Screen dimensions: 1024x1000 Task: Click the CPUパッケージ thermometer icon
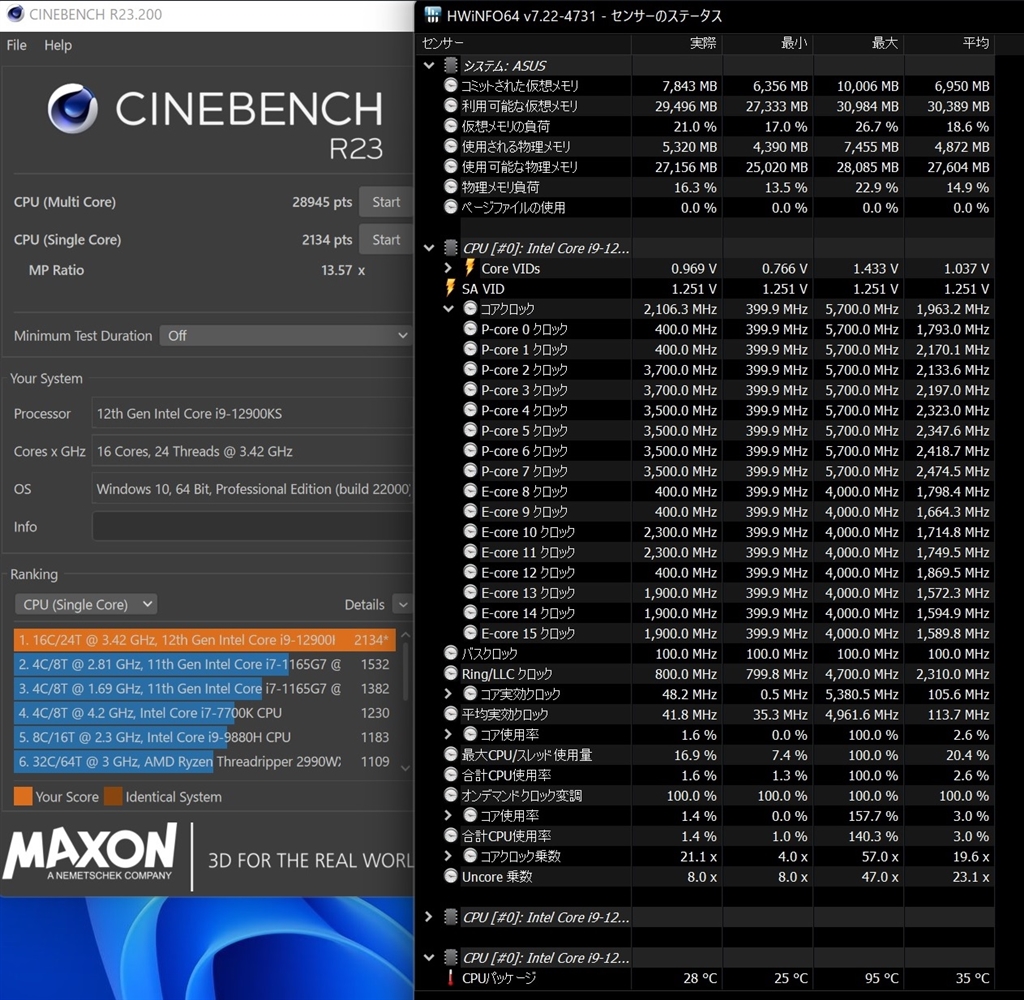[x=450, y=978]
